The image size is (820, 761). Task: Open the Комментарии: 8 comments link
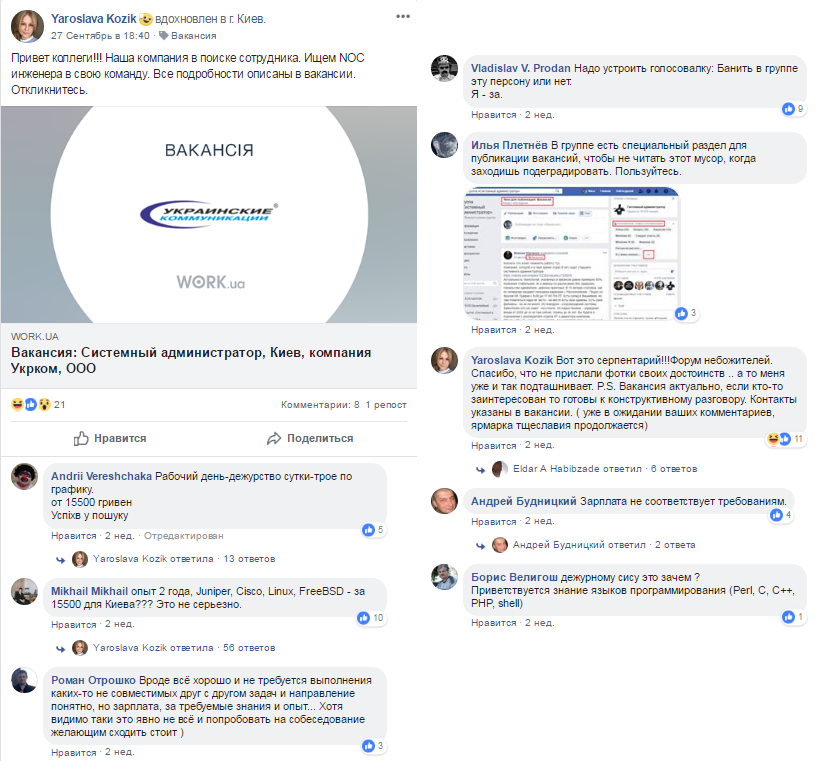tap(320, 405)
